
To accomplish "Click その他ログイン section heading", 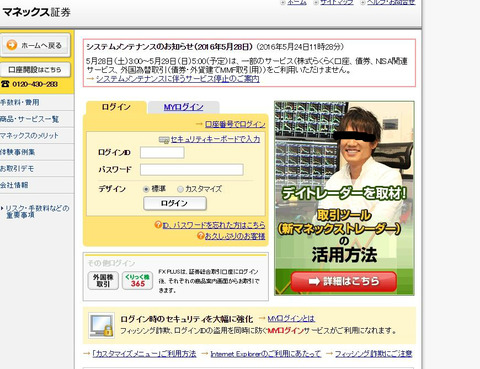I will 111,263.
